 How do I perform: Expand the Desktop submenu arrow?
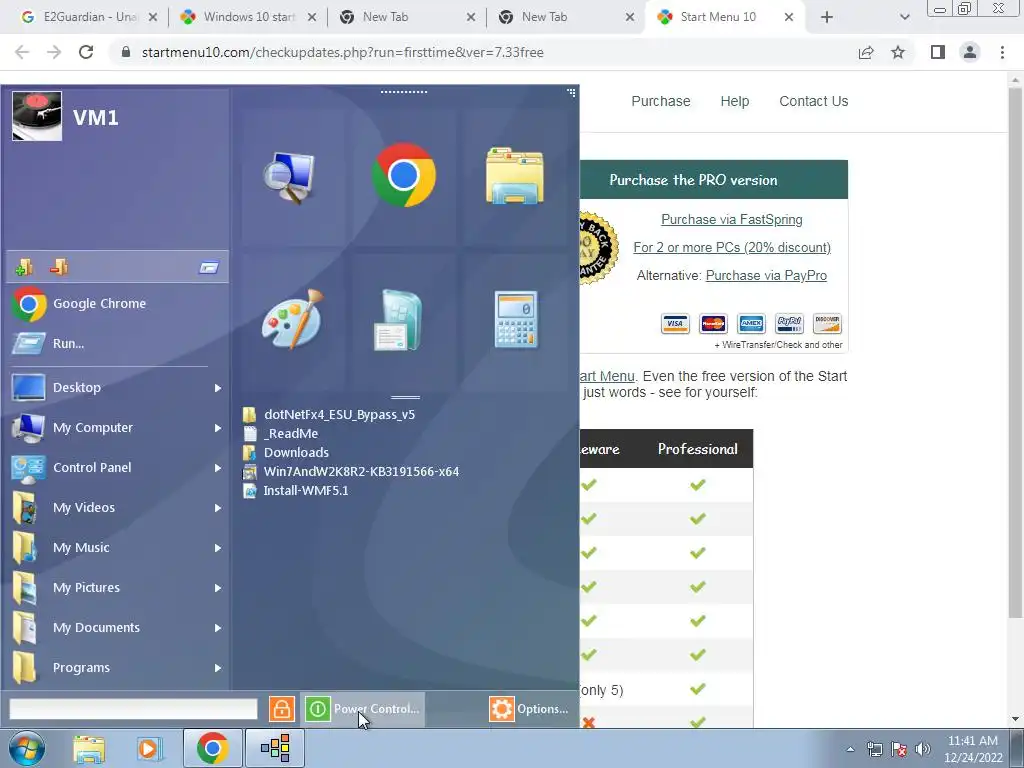[x=218, y=388]
